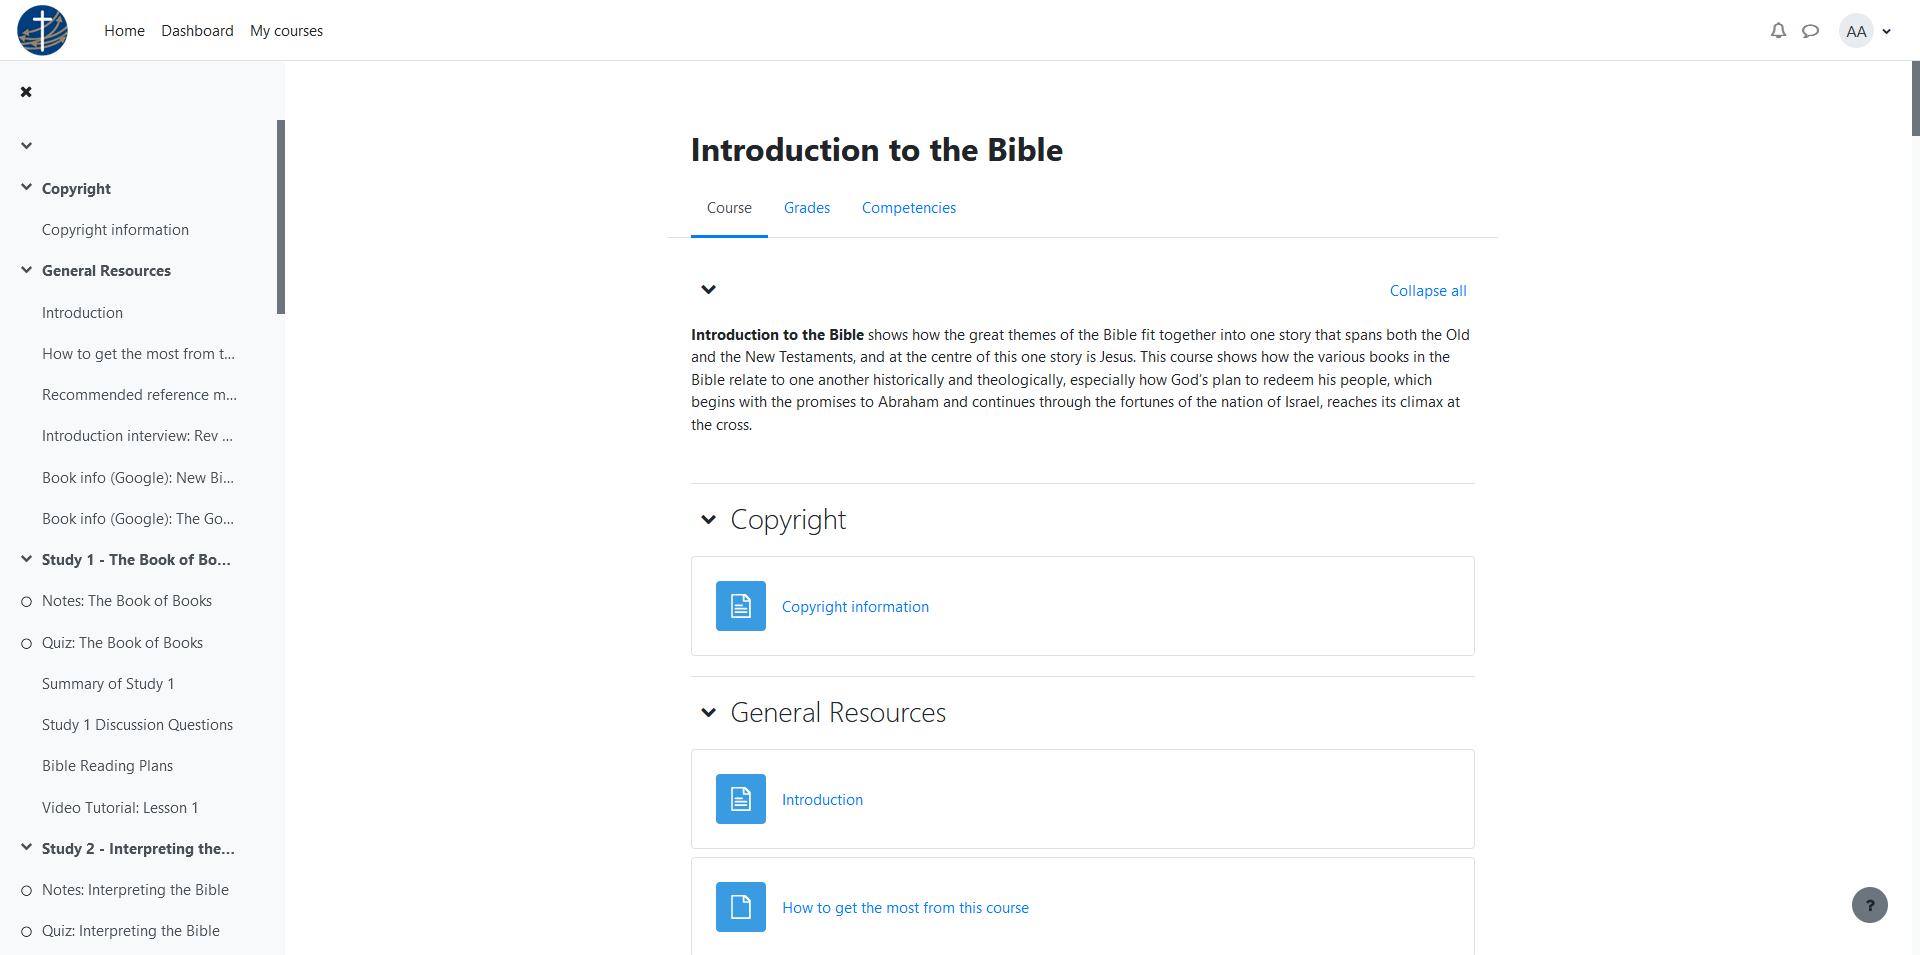Toggle completion circle for Notes: The Book of Books

click(27, 602)
